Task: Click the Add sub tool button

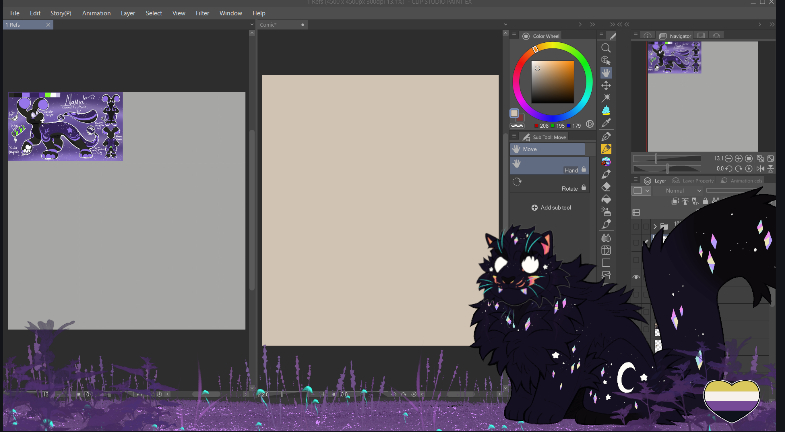Action: coord(550,207)
